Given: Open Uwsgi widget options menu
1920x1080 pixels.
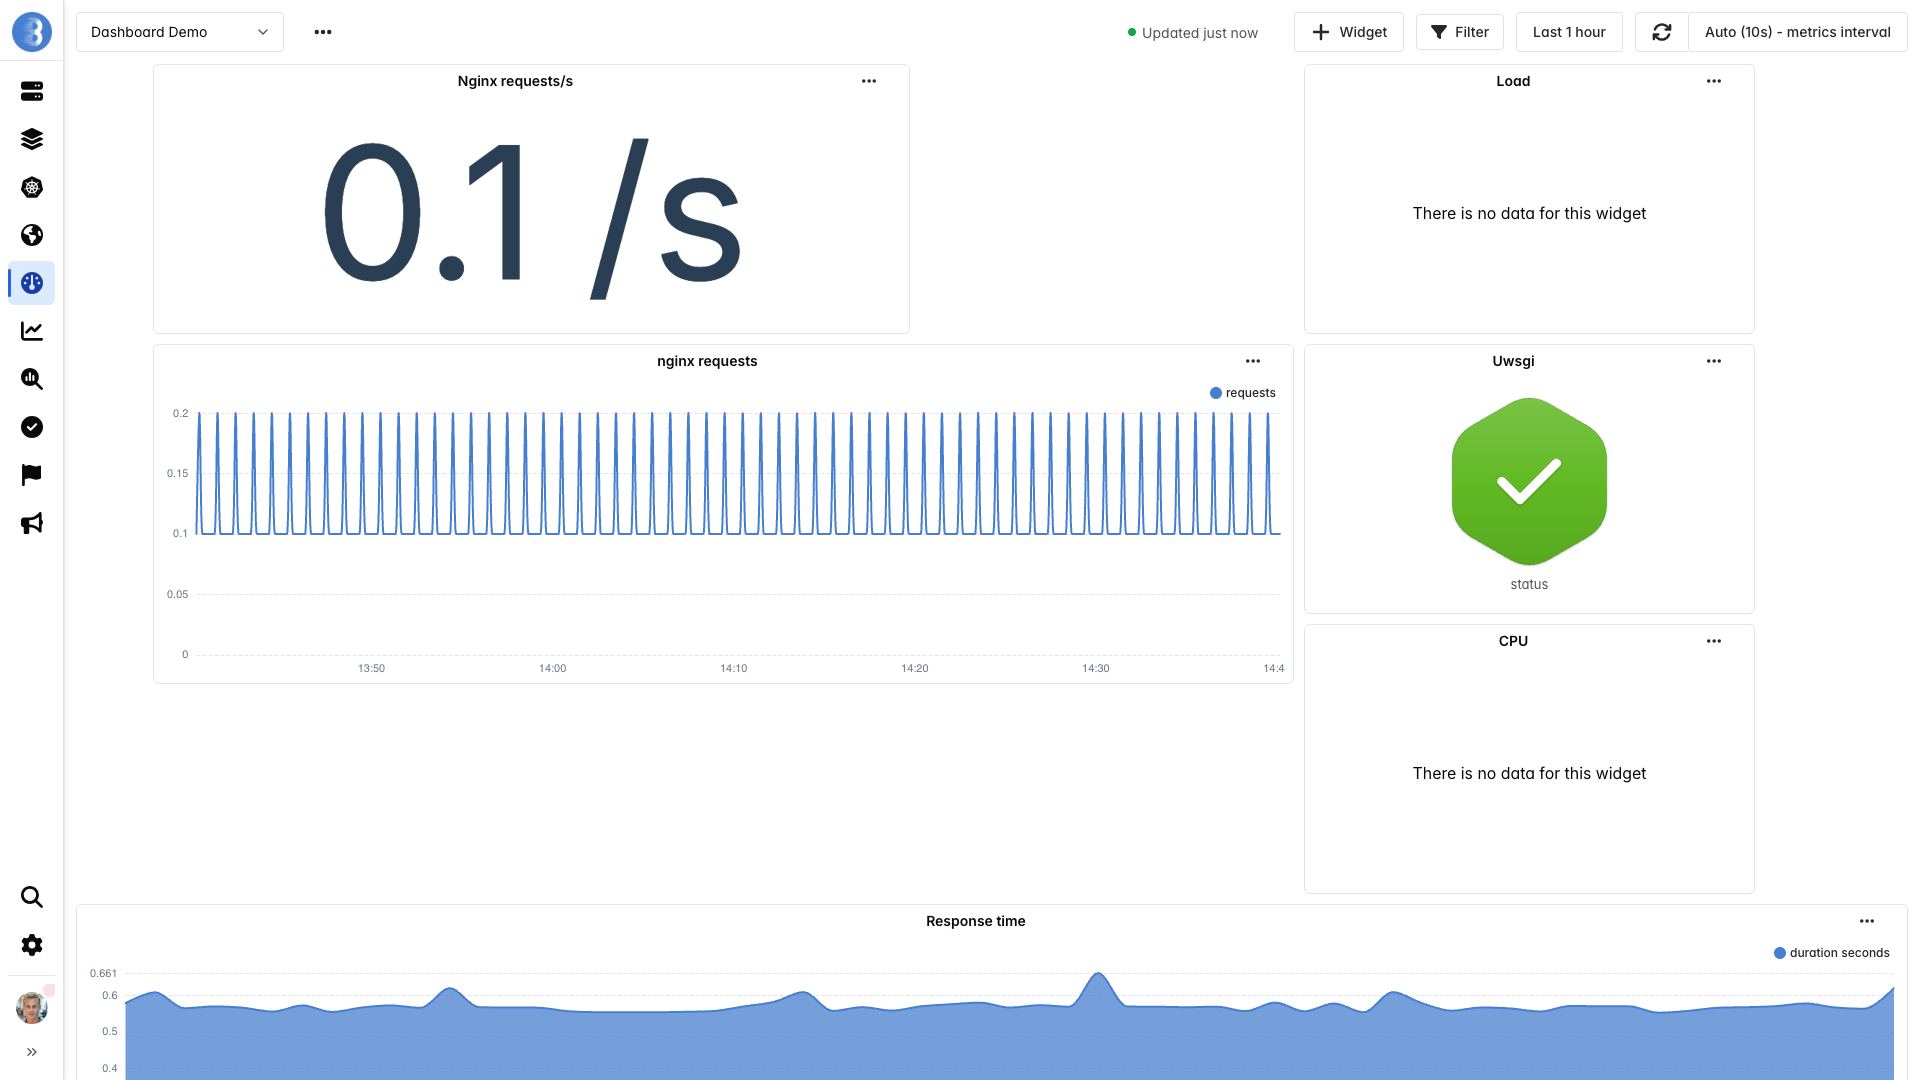Looking at the screenshot, I should (1714, 361).
